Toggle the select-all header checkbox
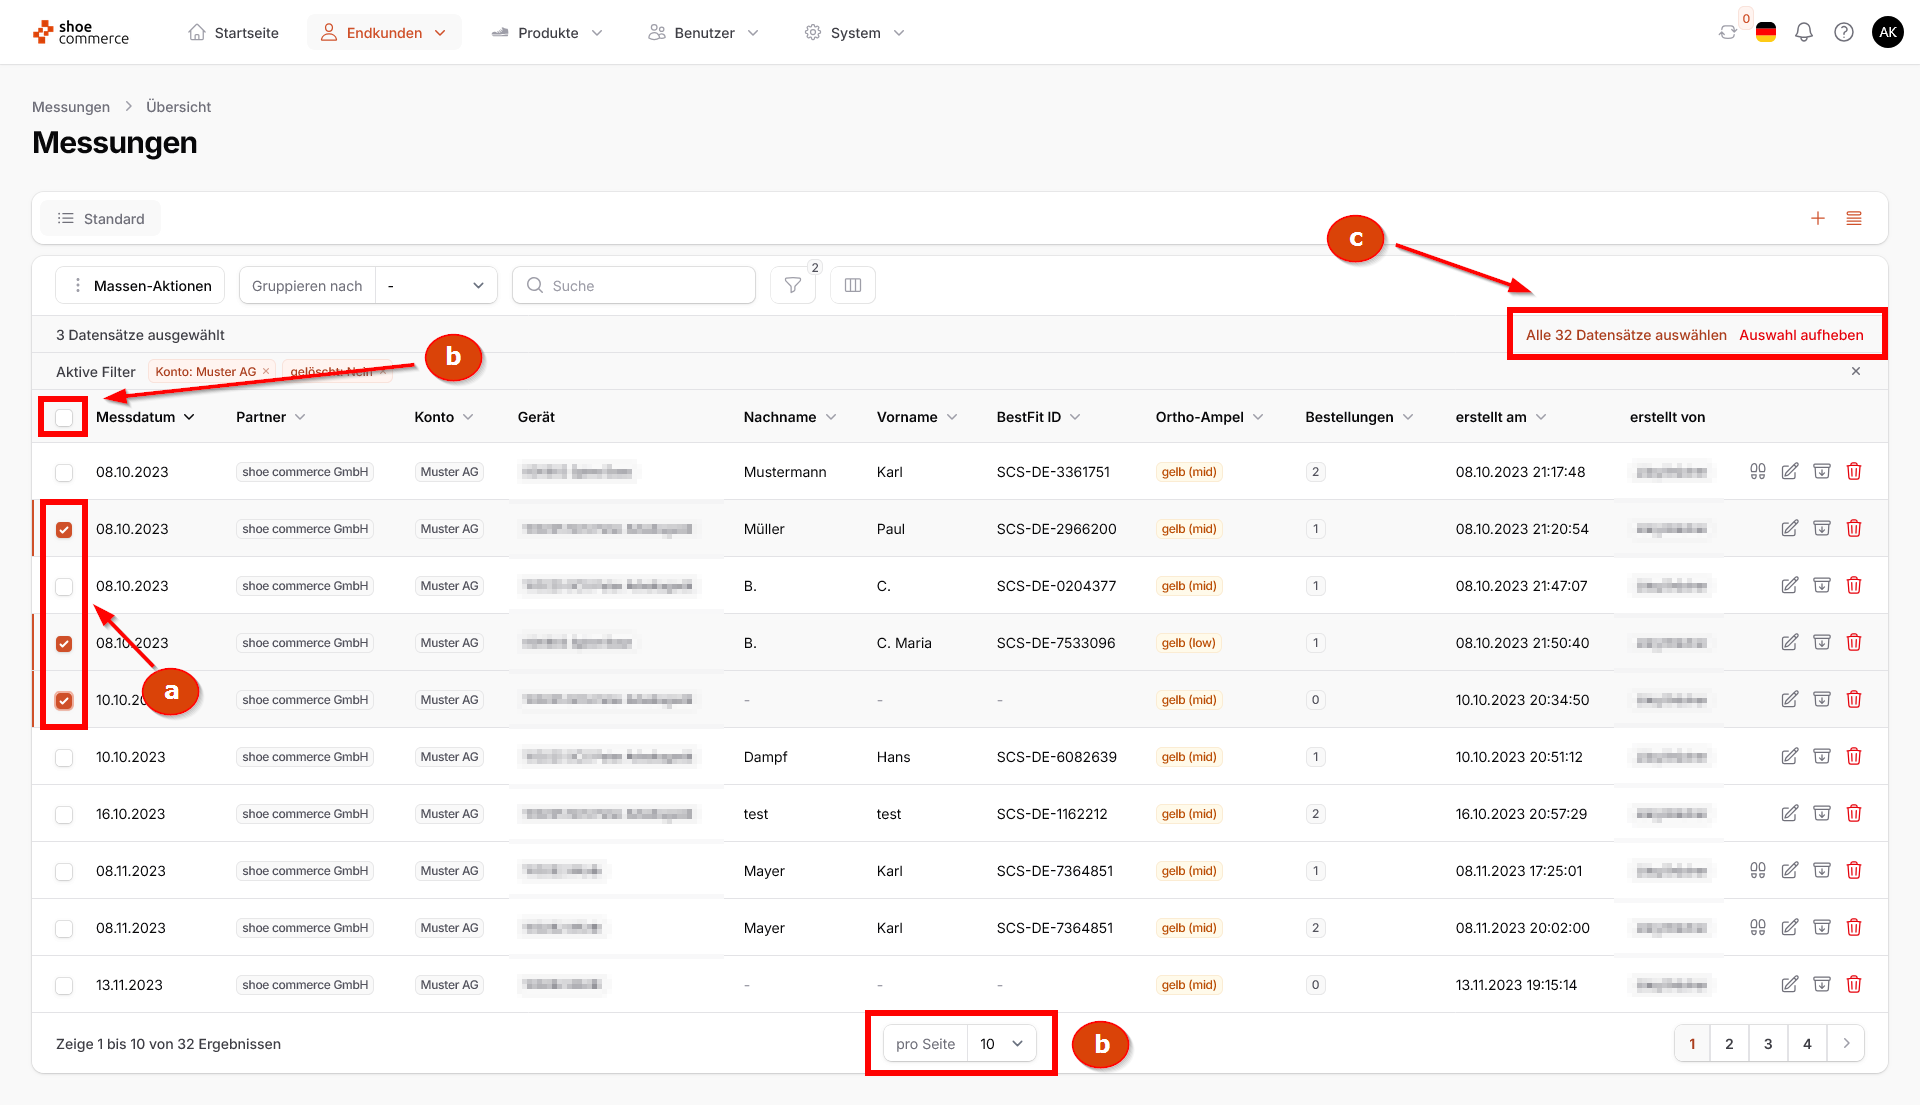 coord(64,417)
